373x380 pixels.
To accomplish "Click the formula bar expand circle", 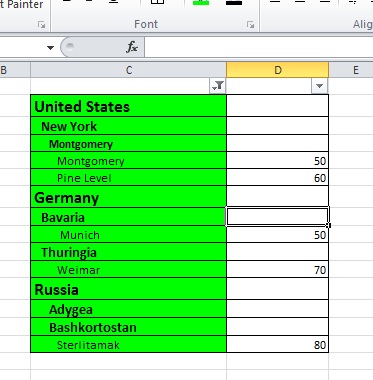I will tap(70, 47).
